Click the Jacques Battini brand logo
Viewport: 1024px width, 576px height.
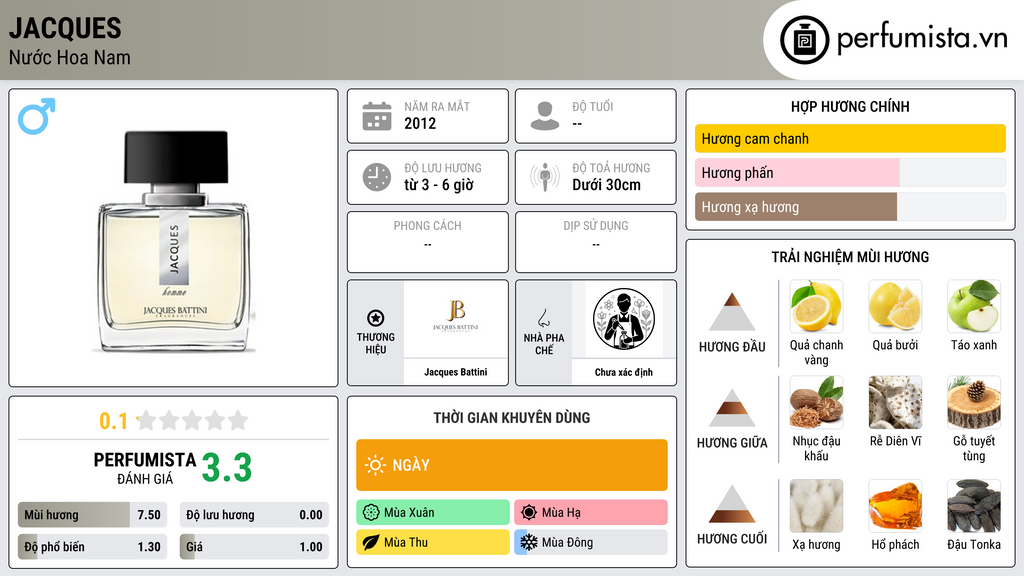coord(455,315)
